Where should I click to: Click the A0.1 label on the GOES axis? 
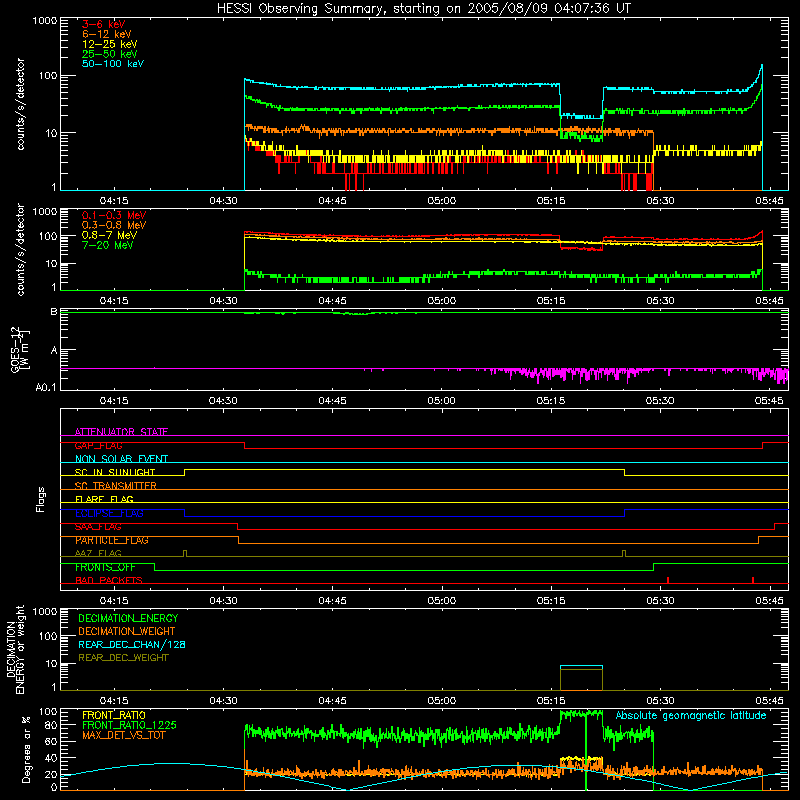(x=46, y=387)
